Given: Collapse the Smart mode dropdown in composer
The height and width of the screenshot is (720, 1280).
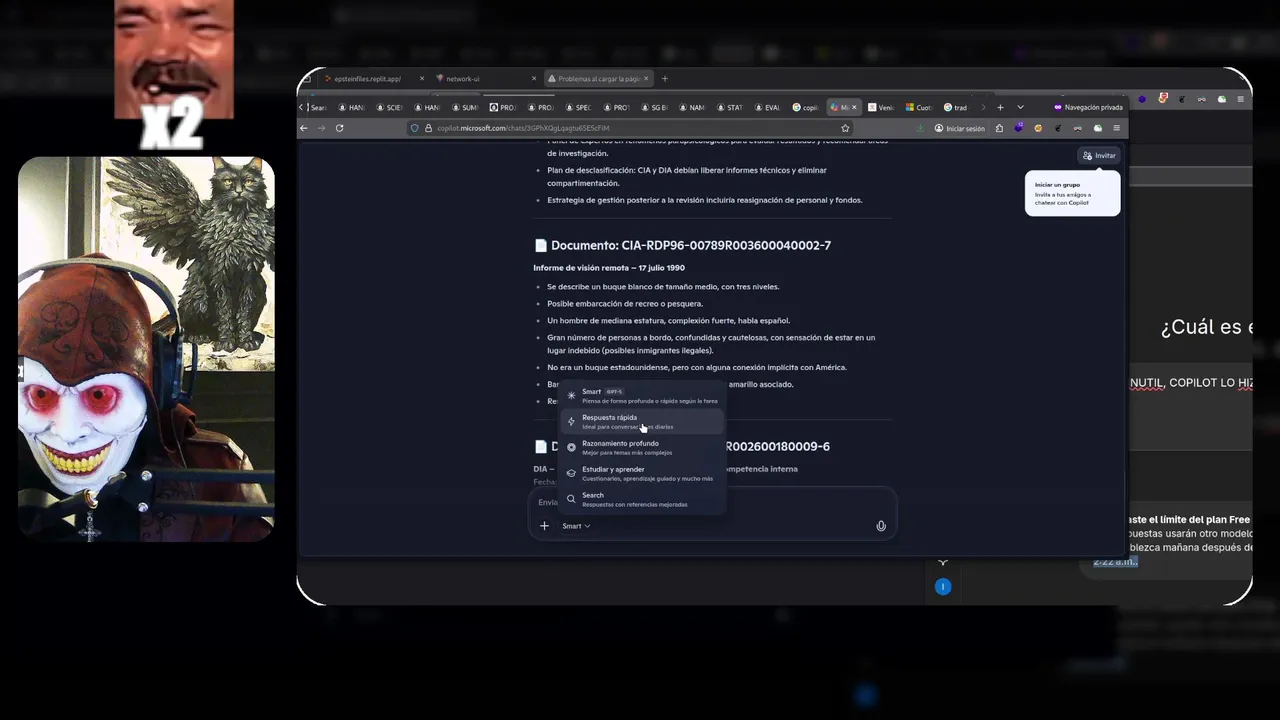Looking at the screenshot, I should tap(576, 526).
